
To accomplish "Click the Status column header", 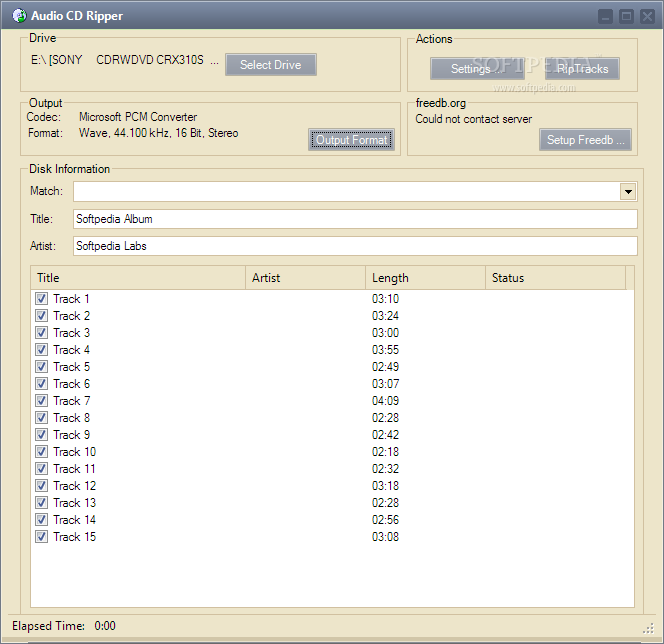I will click(x=555, y=278).
